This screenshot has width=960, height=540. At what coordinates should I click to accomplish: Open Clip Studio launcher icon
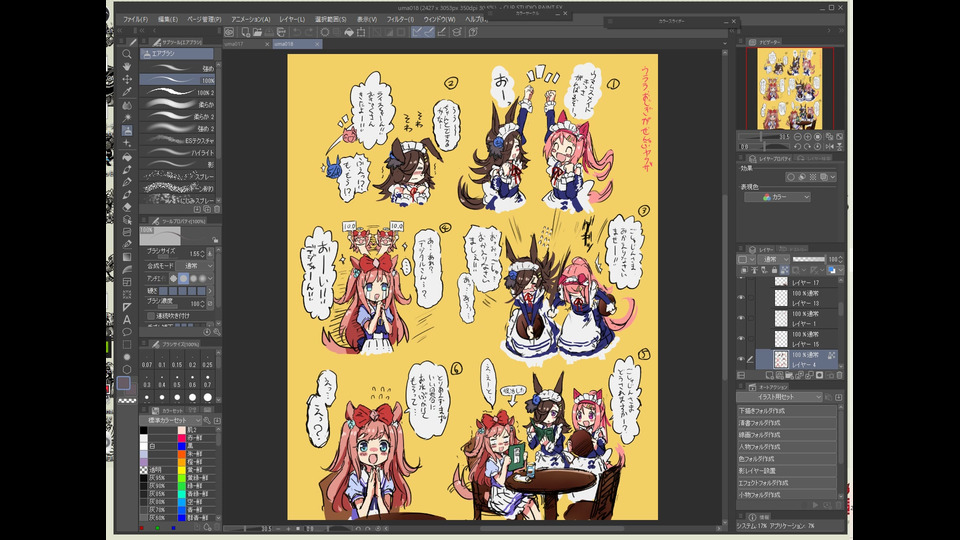[x=229, y=32]
